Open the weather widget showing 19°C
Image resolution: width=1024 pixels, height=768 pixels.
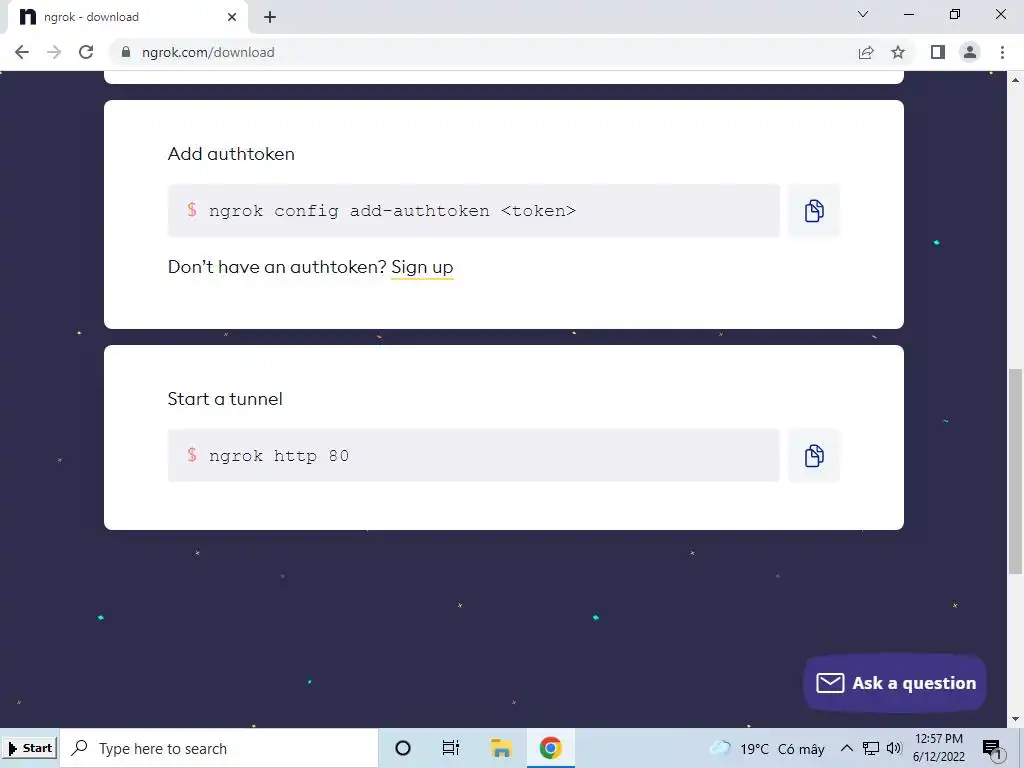tap(767, 748)
